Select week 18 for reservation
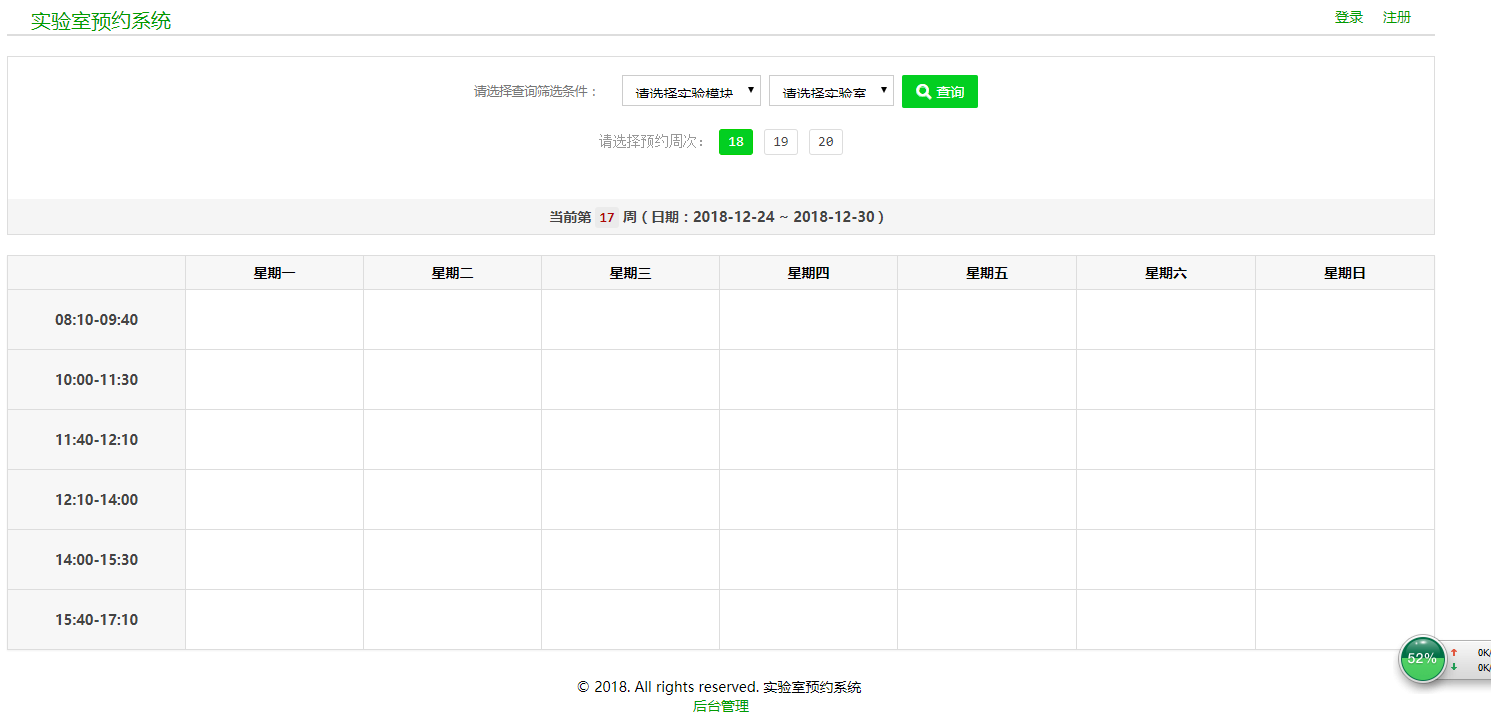 [x=735, y=142]
